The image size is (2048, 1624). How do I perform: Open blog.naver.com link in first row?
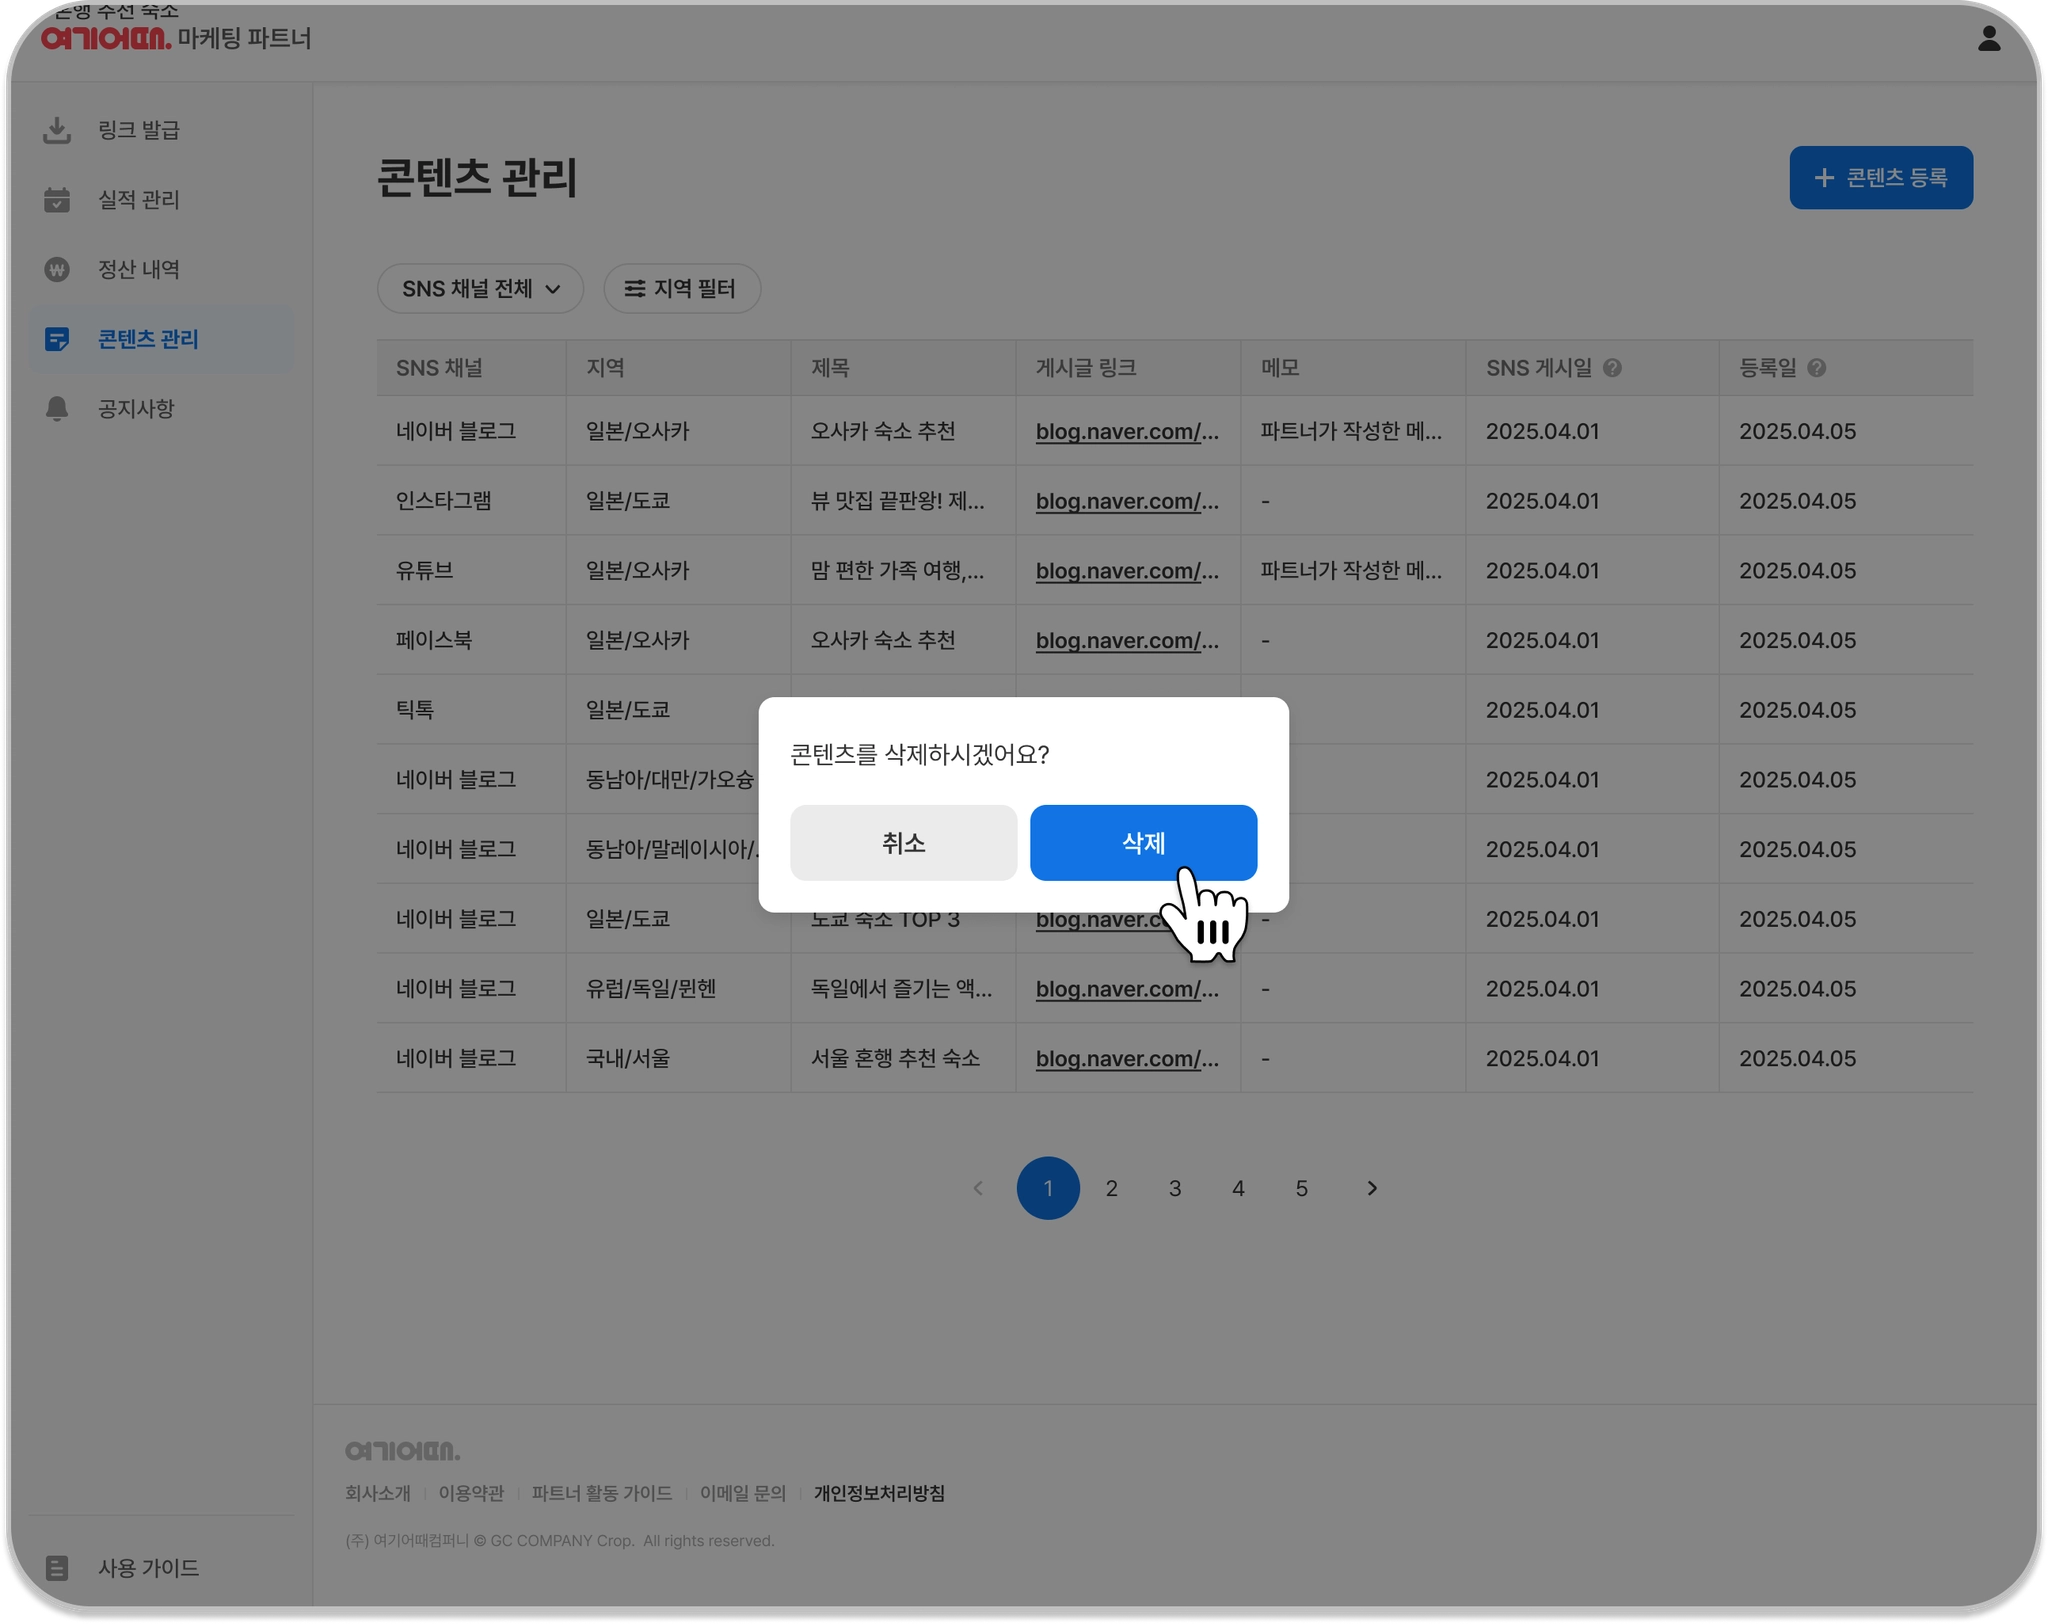1127,432
